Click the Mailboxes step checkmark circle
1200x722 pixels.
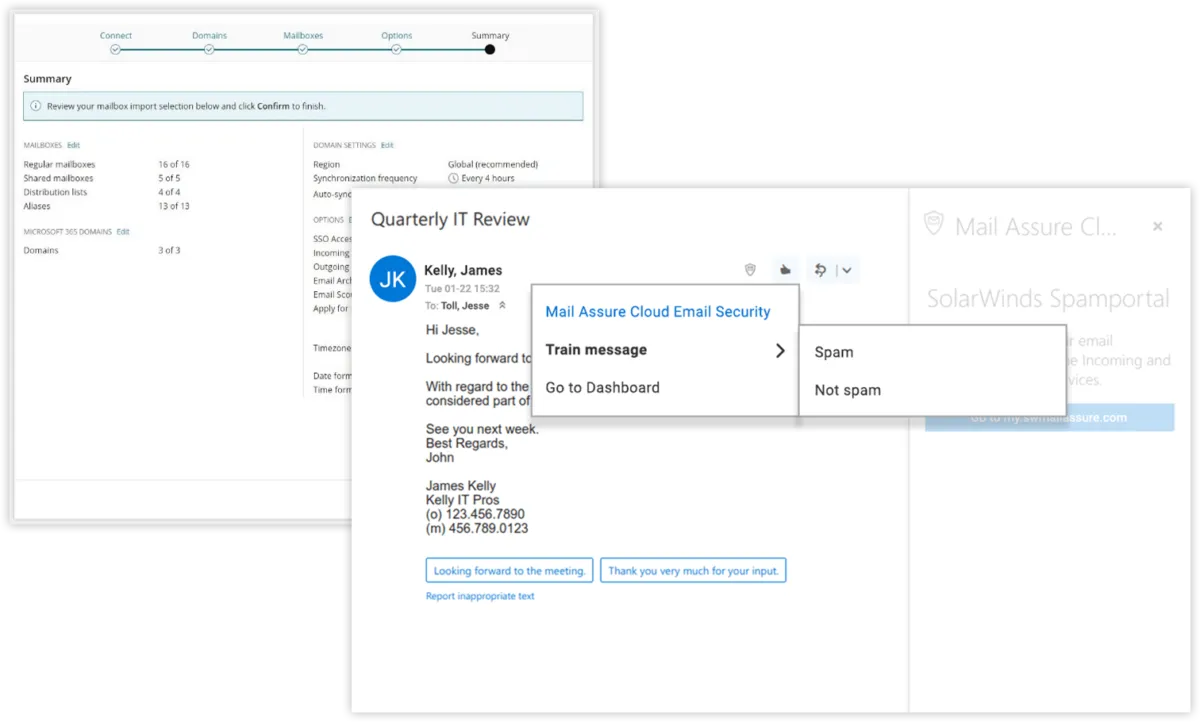click(303, 49)
